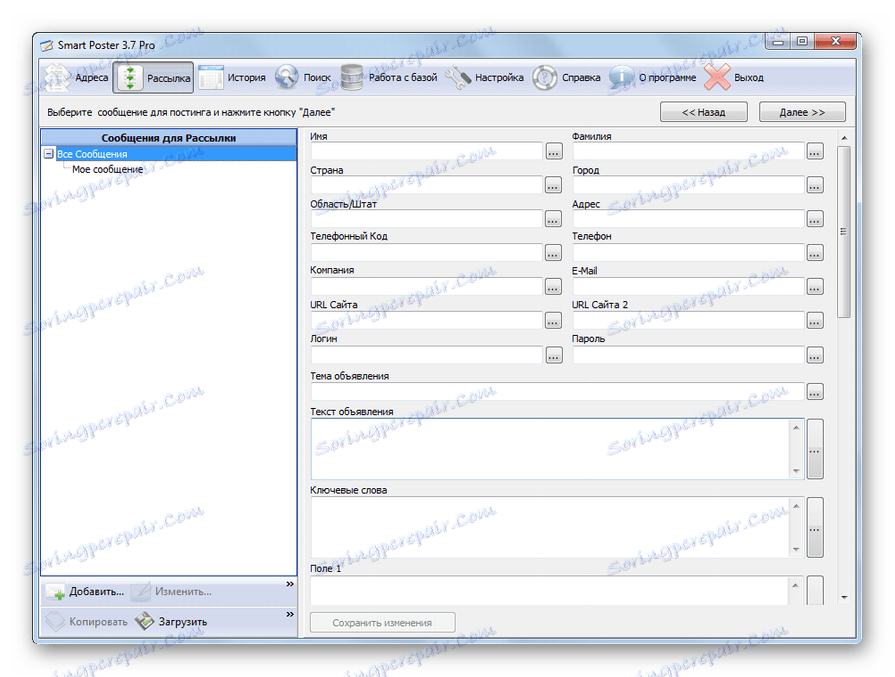Open the ellipsis button for Страна

pyautogui.click(x=554, y=185)
